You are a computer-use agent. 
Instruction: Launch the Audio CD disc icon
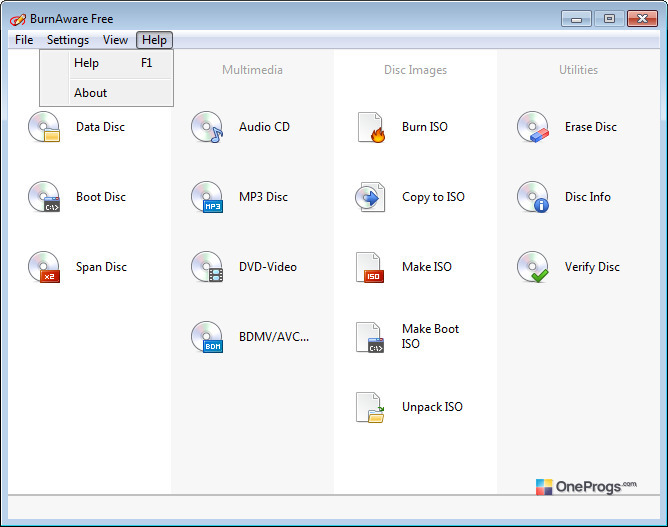207,127
